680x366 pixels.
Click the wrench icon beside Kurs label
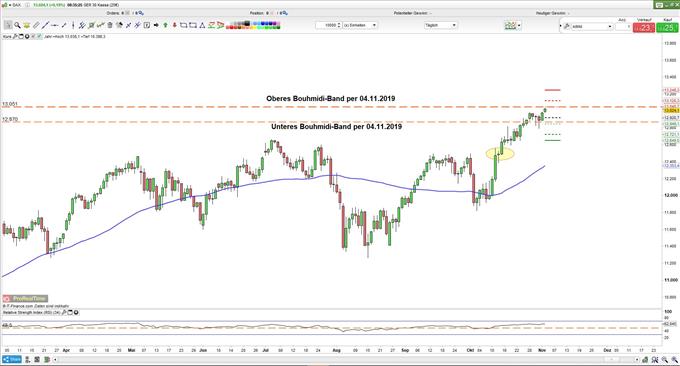click(x=15, y=36)
